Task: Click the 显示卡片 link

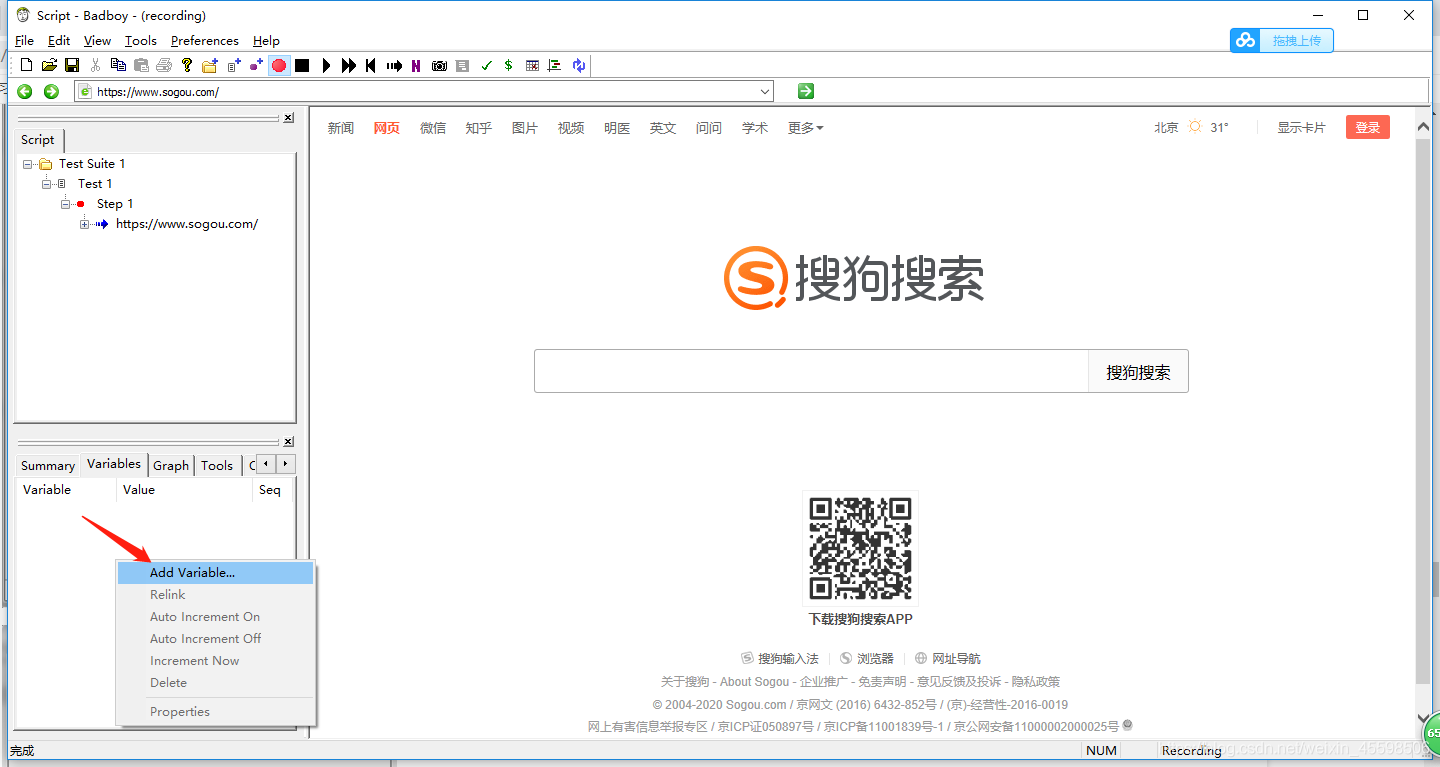Action: pos(1301,128)
